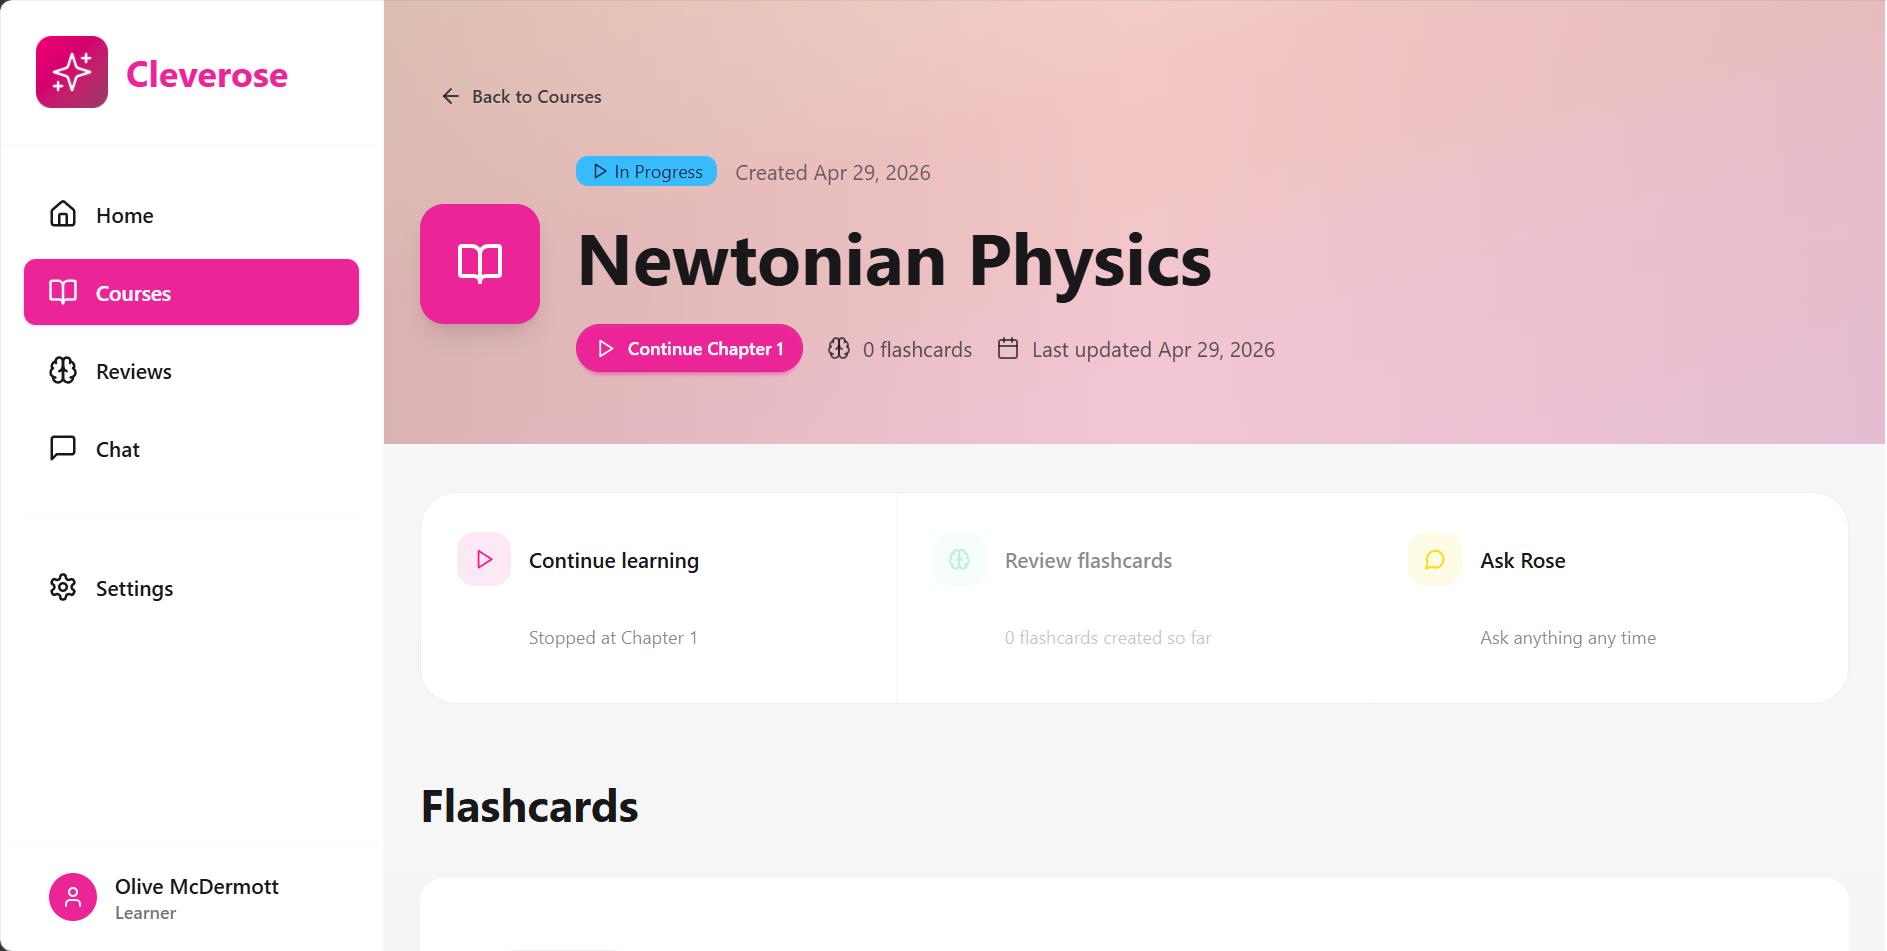Click the Home house icon

tap(63, 214)
